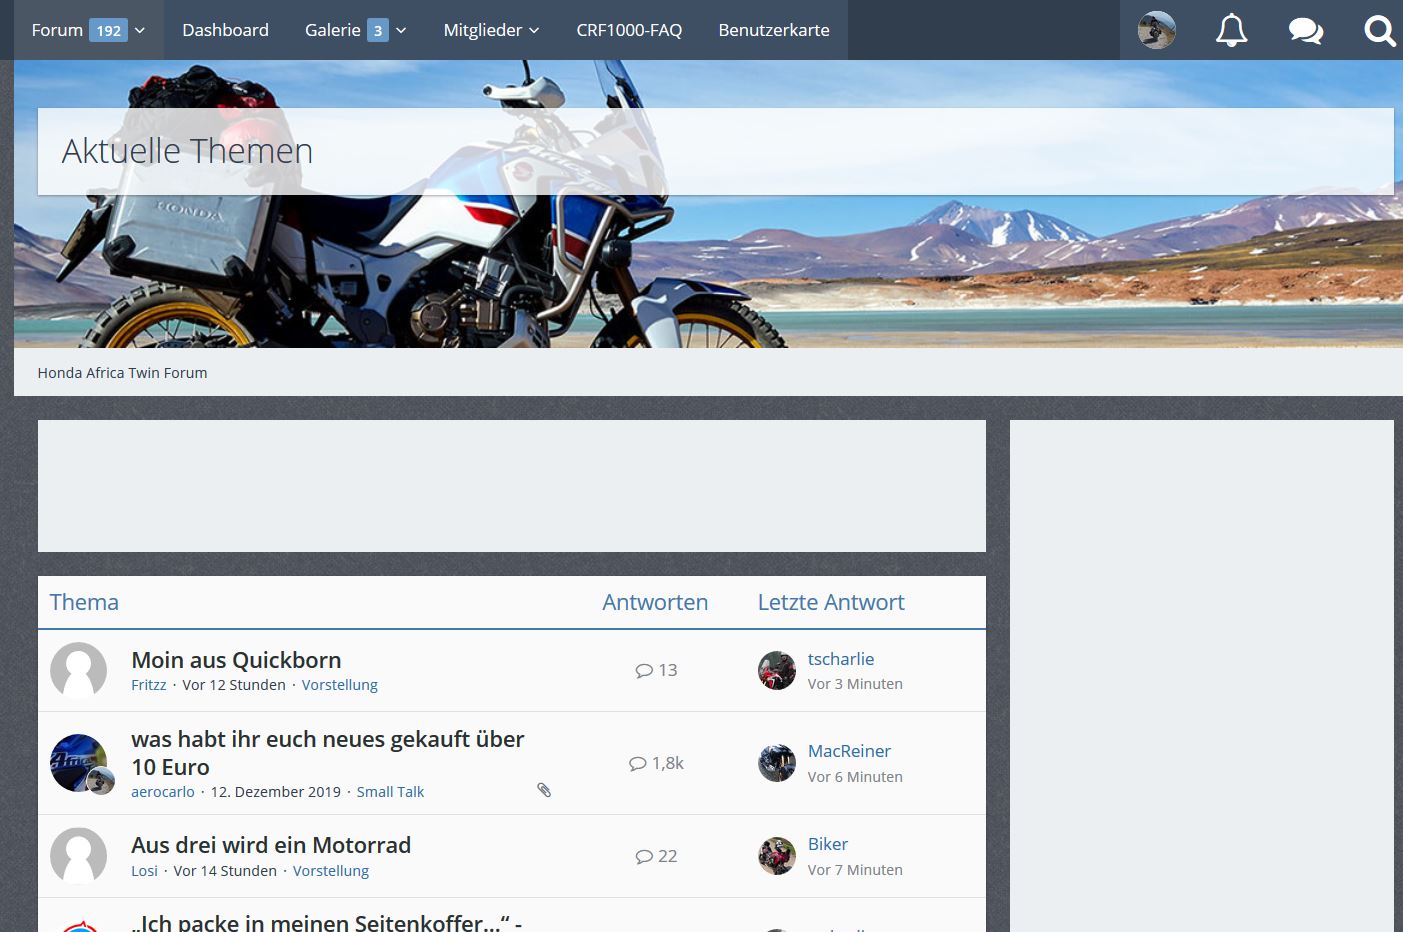
Task: Click MacReiner's avatar in last reply
Action: 776,763
